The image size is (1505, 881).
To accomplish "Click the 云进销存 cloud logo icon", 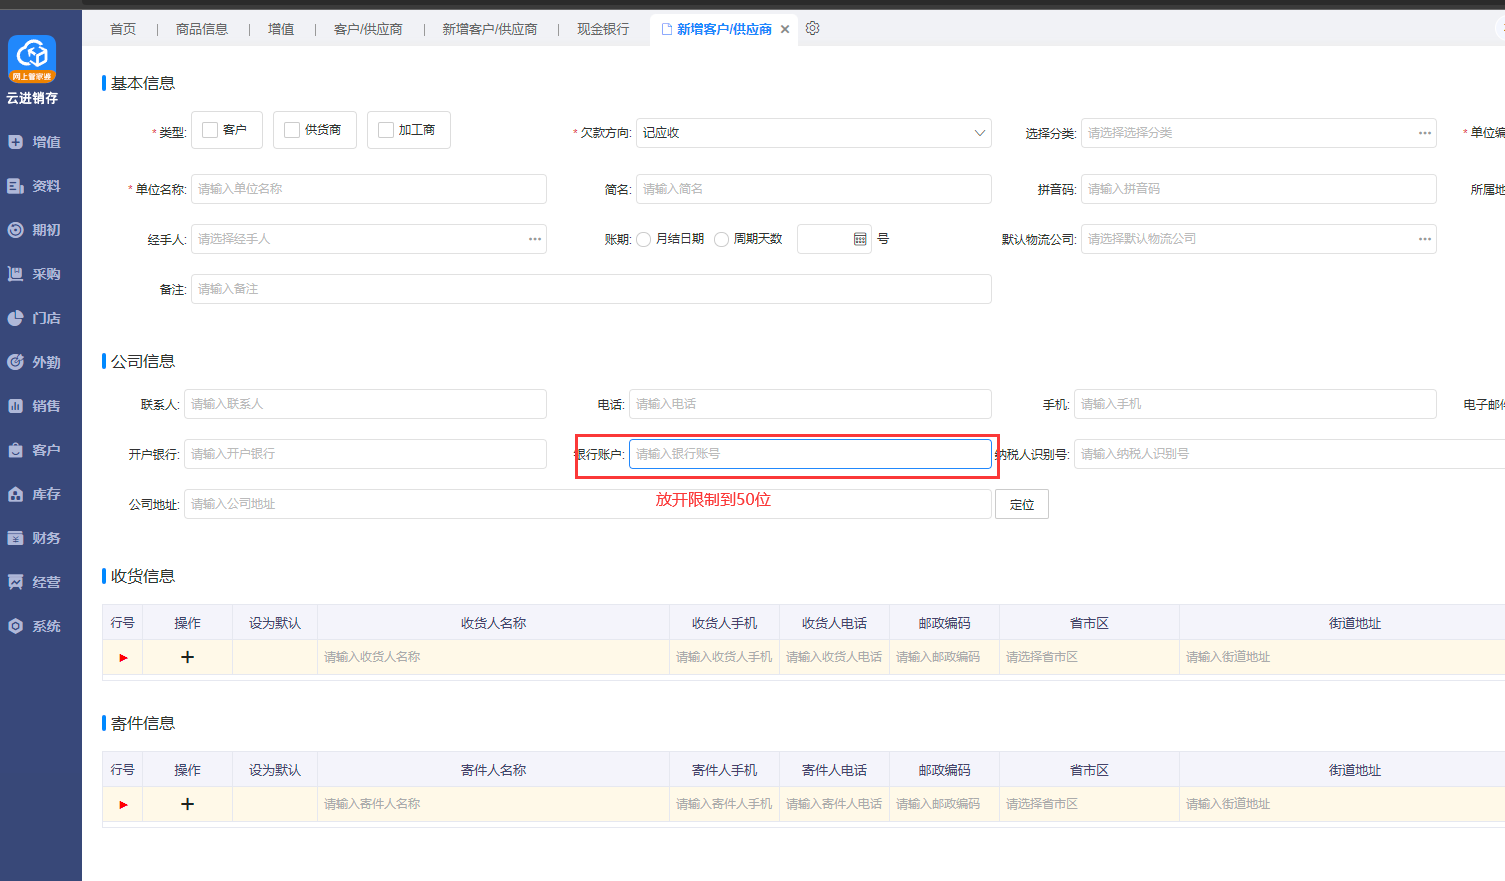I will 32,58.
